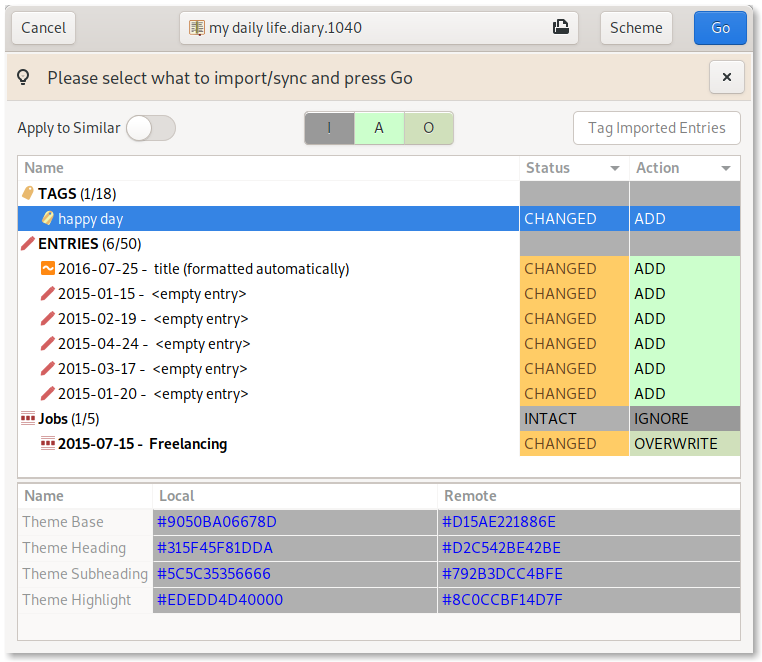The image size is (762, 662).
Task: Toggle the Apply to Similar switch
Action: click(x=150, y=128)
